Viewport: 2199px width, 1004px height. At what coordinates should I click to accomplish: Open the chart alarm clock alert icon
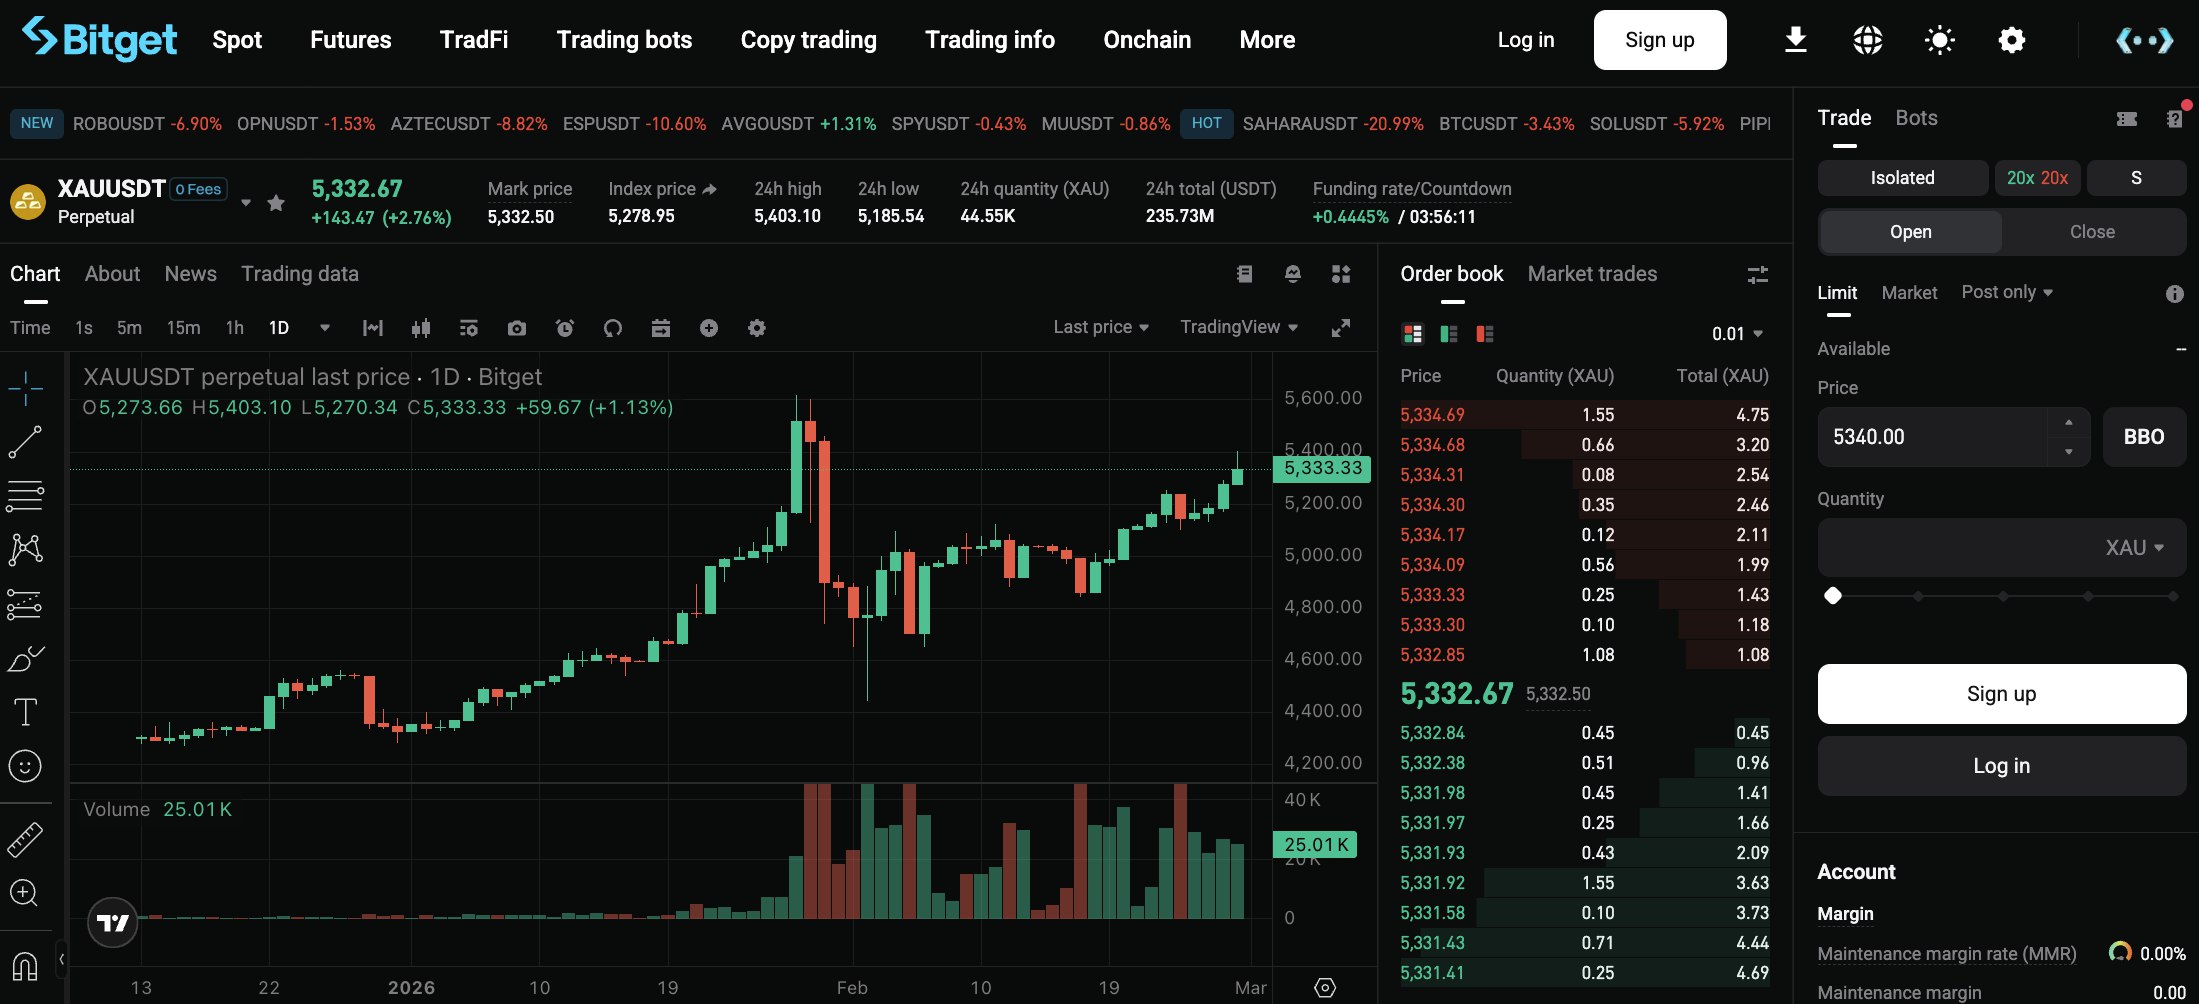(x=565, y=328)
